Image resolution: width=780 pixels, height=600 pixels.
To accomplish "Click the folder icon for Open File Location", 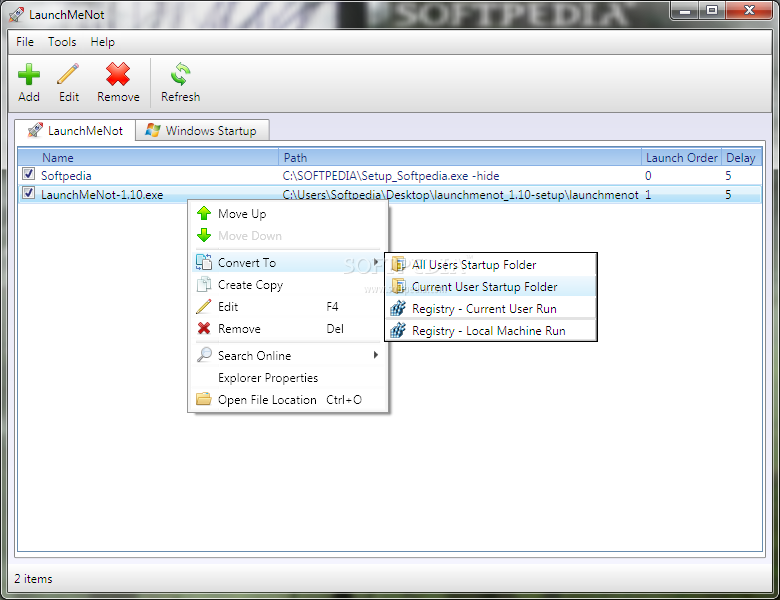I will click(204, 399).
